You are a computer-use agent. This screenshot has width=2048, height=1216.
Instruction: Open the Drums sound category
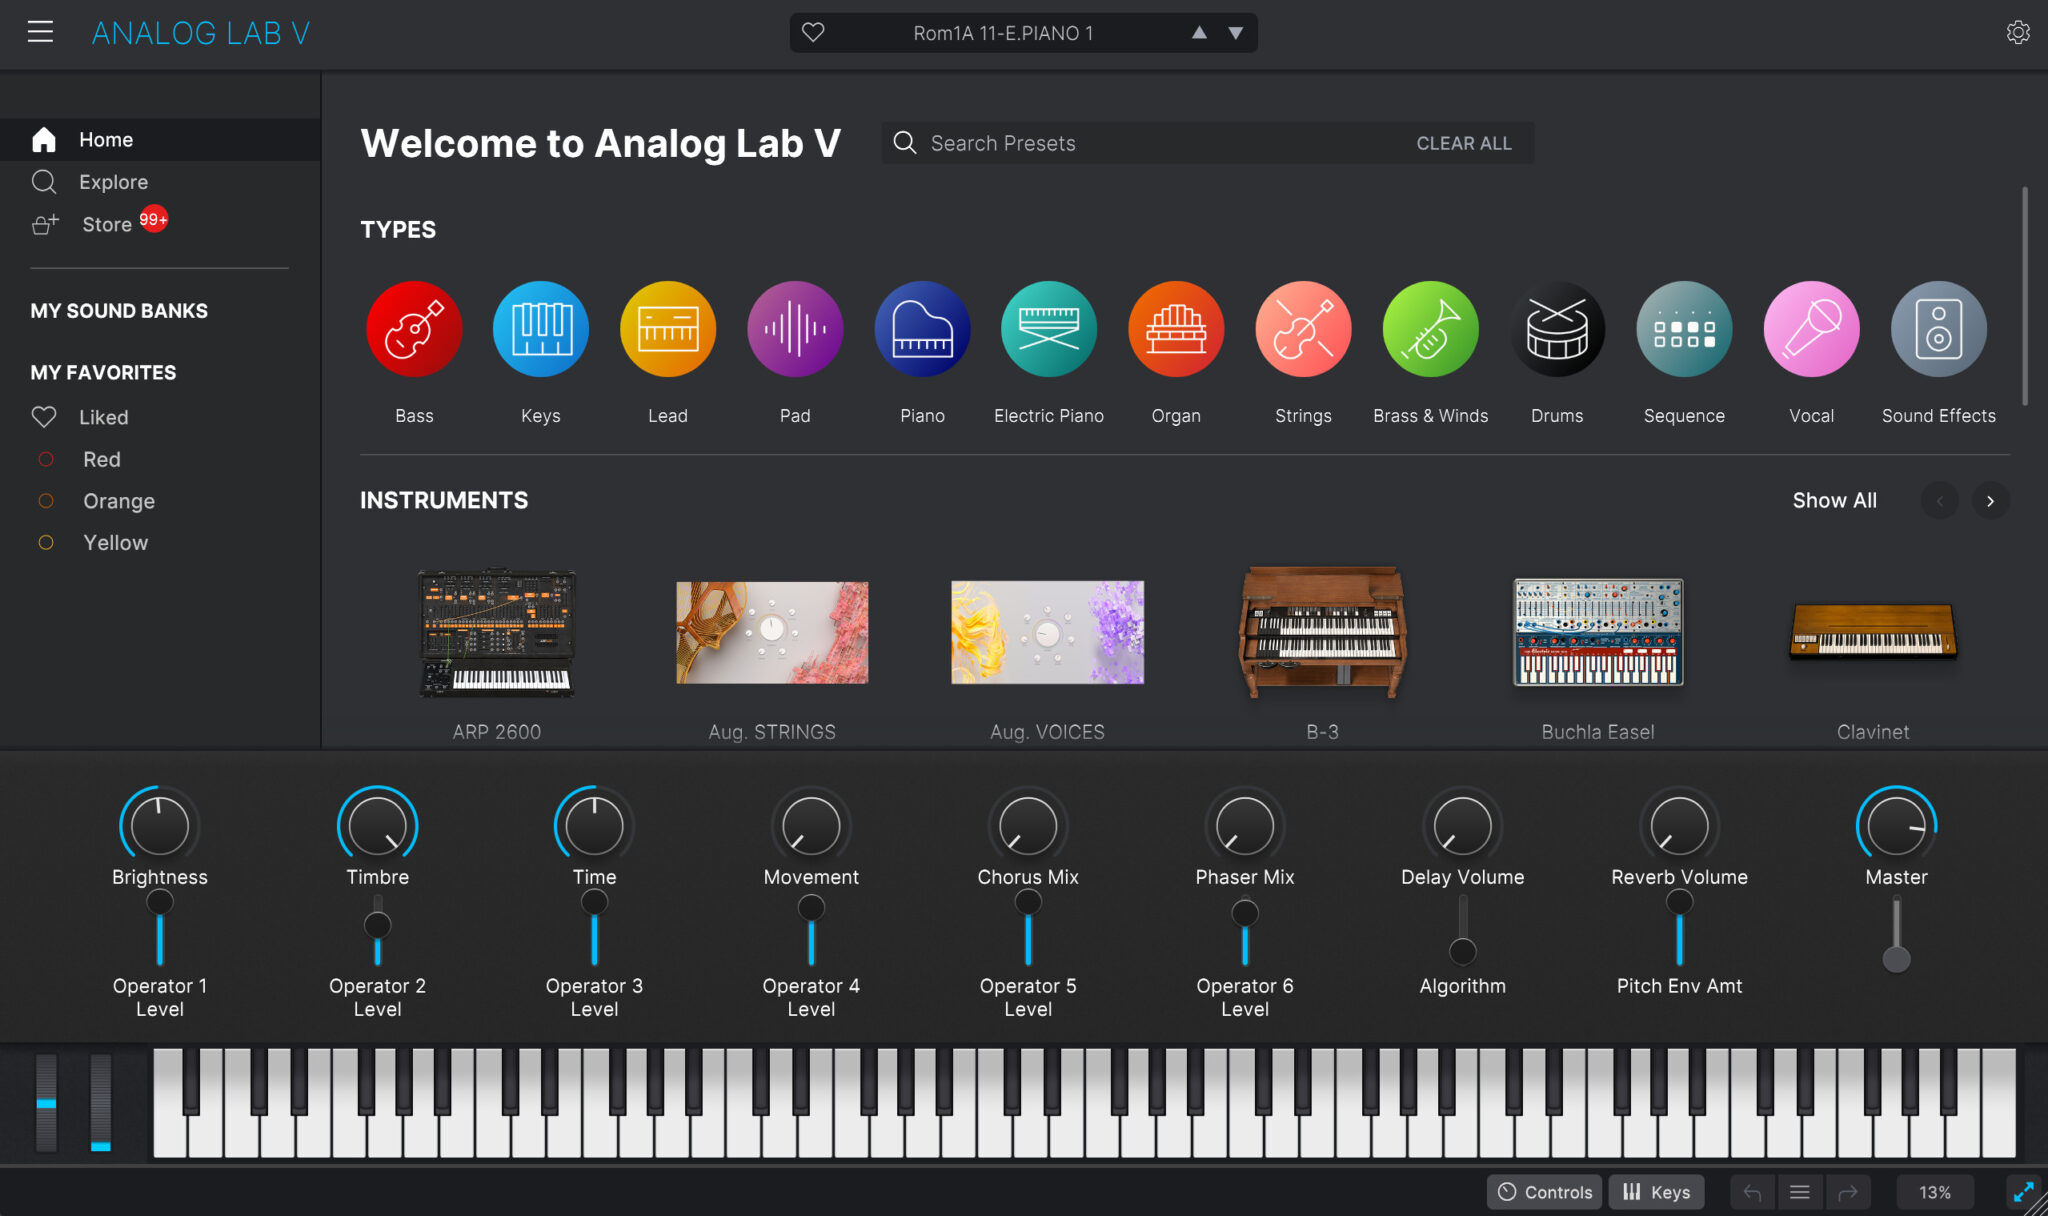(1556, 328)
